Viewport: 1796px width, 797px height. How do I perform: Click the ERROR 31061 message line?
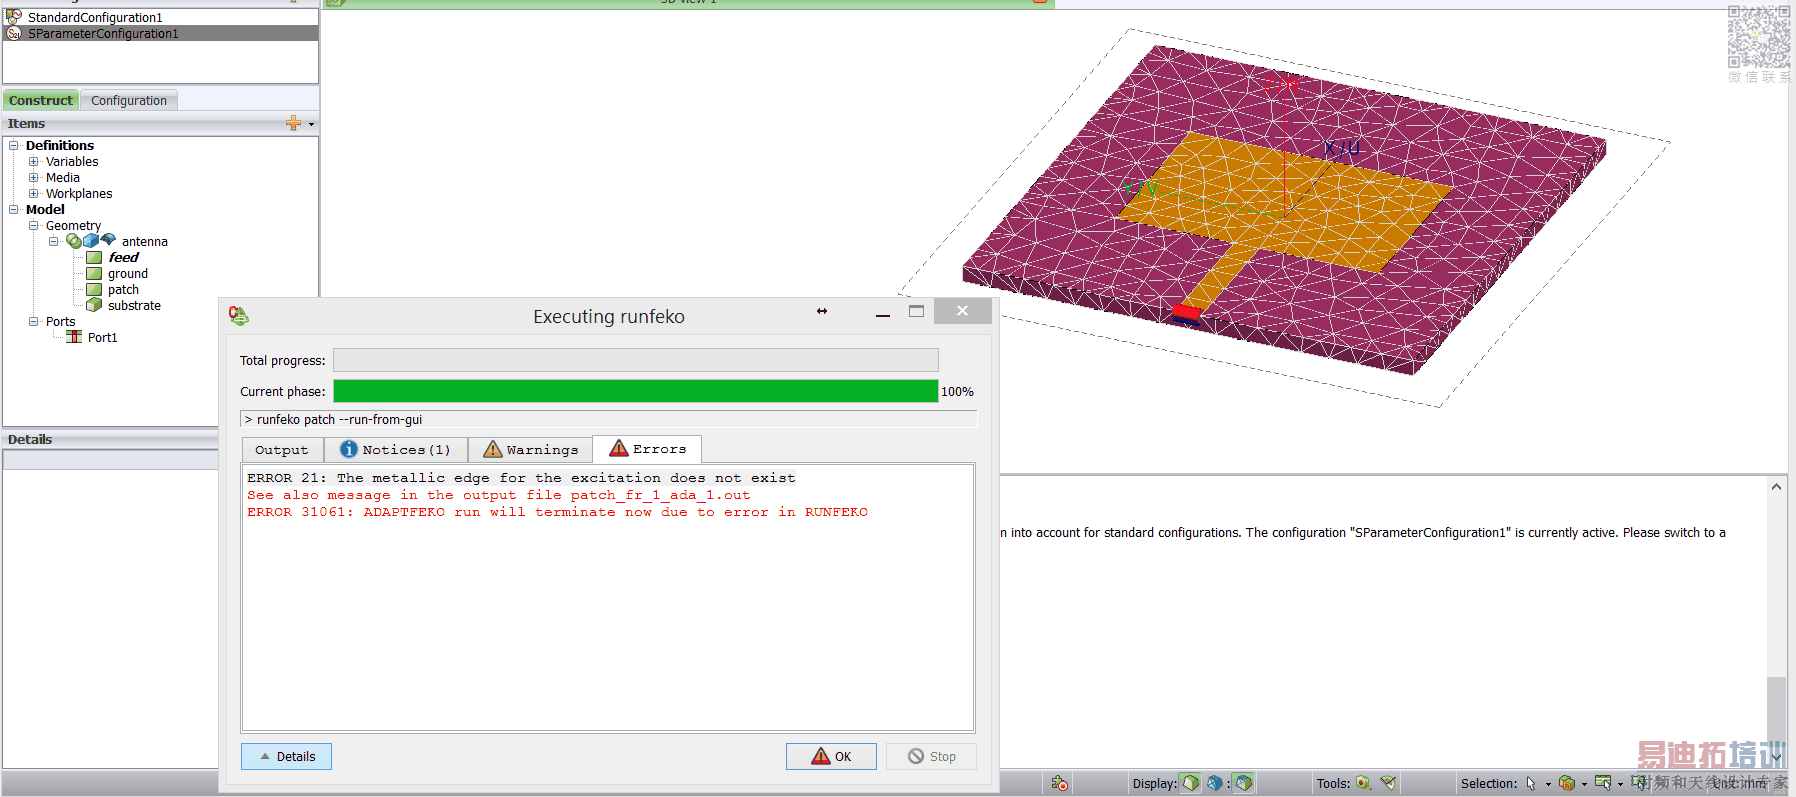click(x=558, y=512)
